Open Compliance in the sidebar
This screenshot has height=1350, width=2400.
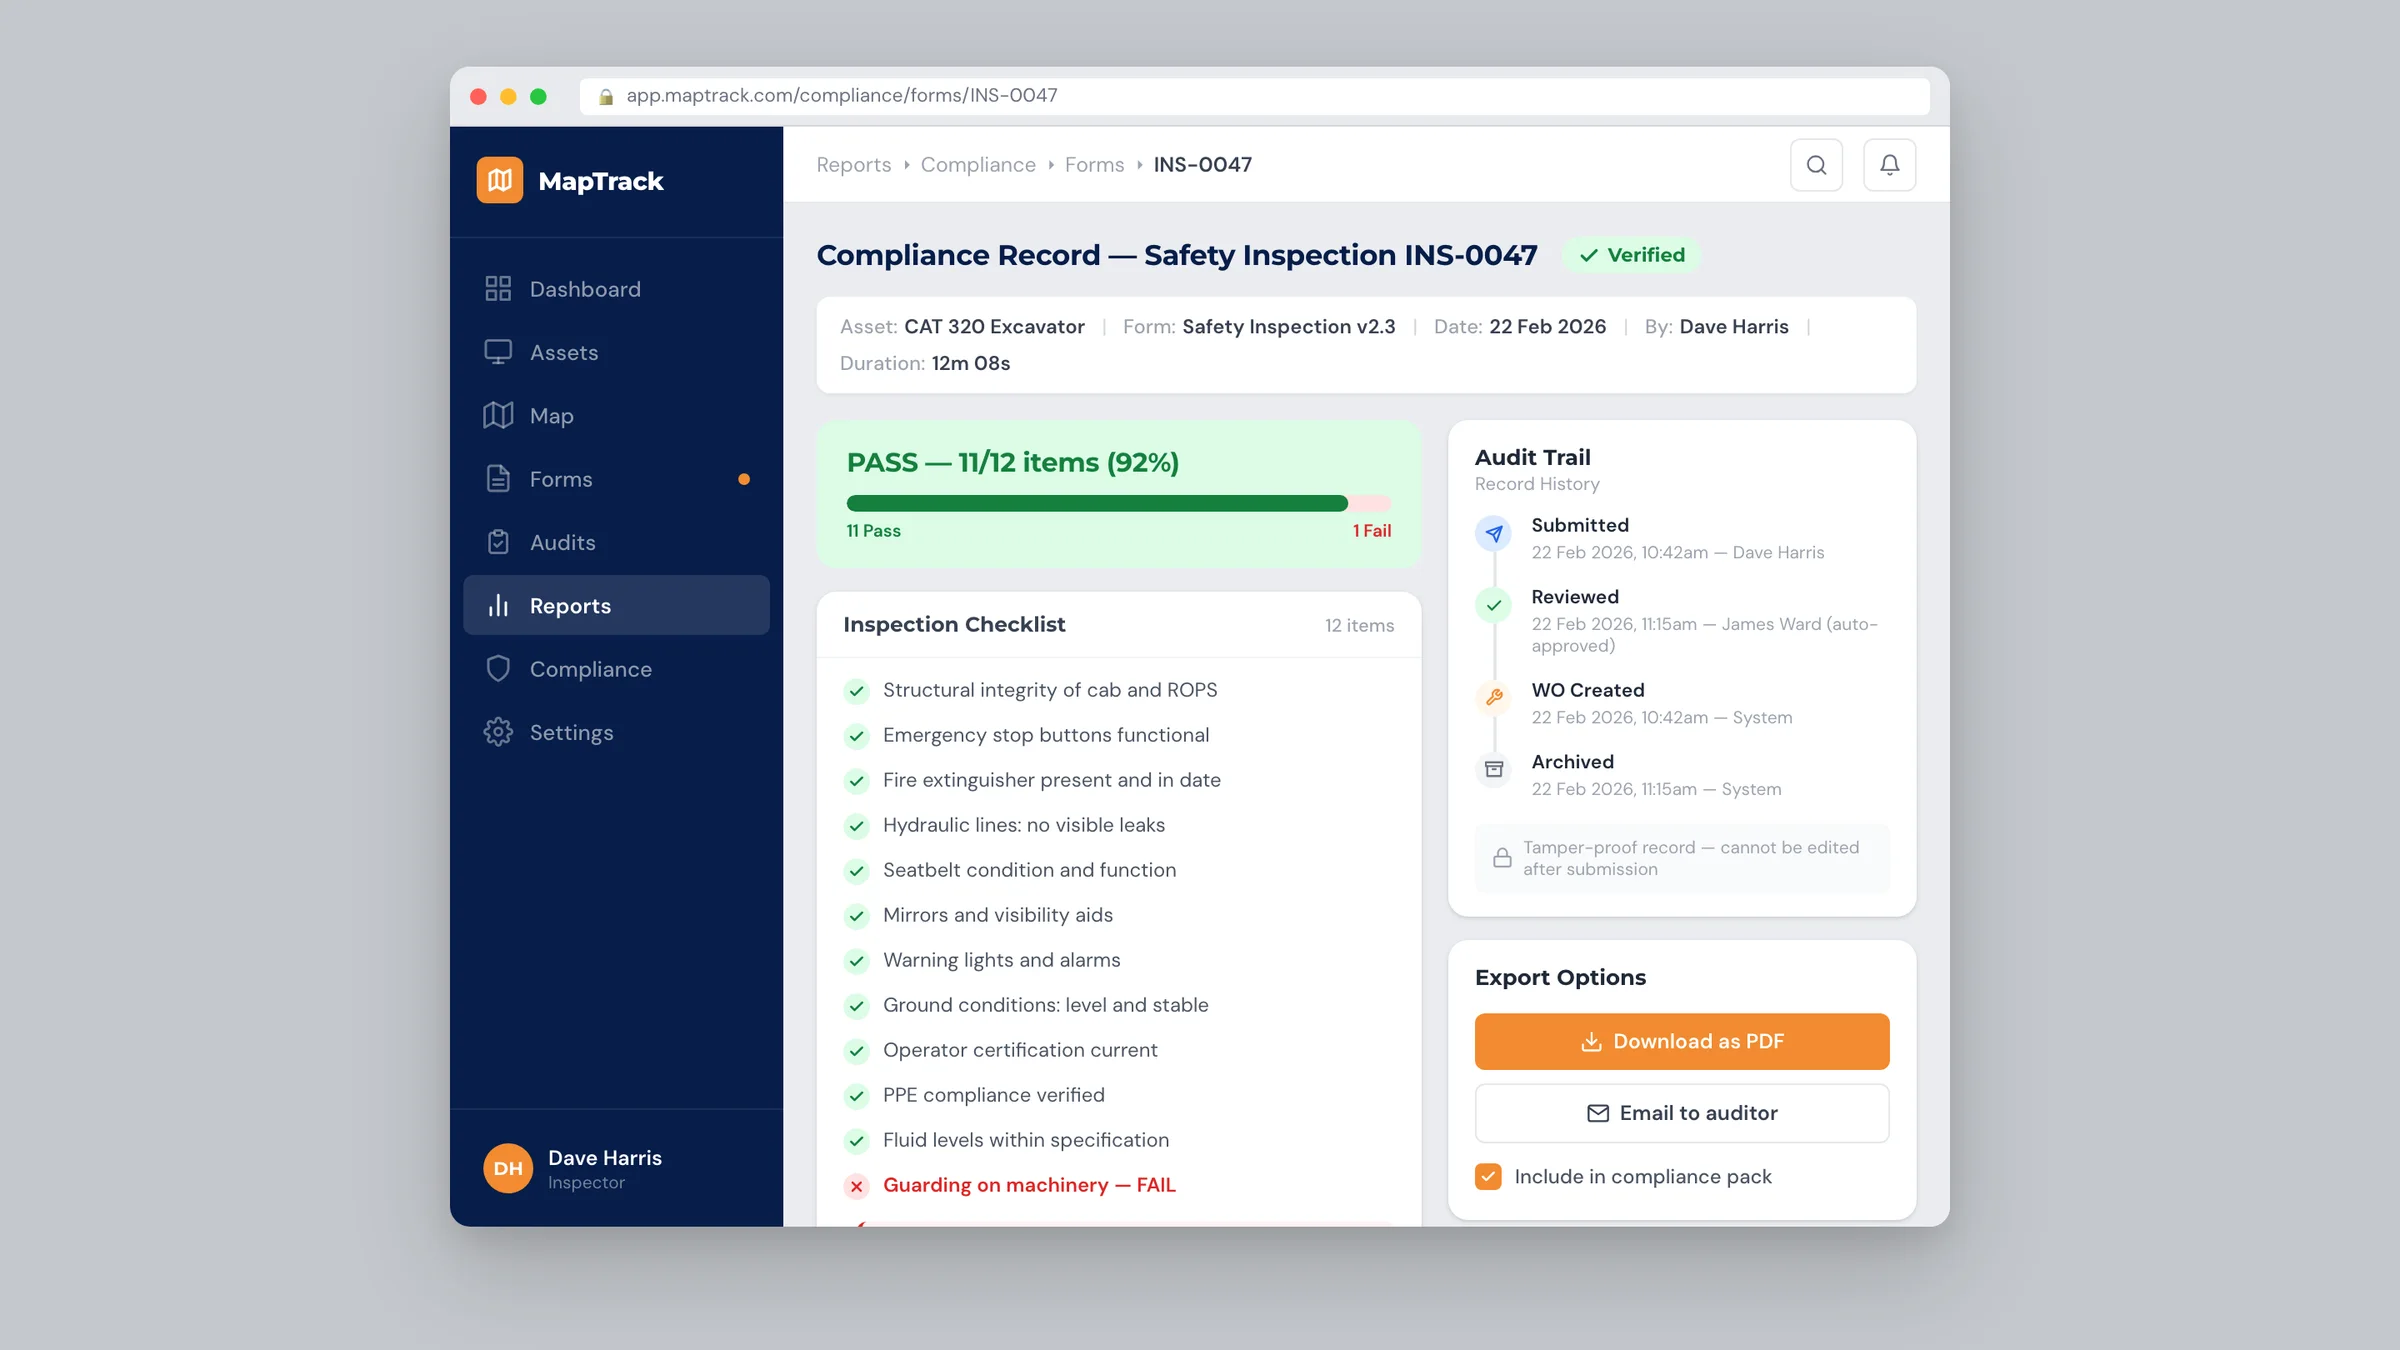(x=616, y=669)
